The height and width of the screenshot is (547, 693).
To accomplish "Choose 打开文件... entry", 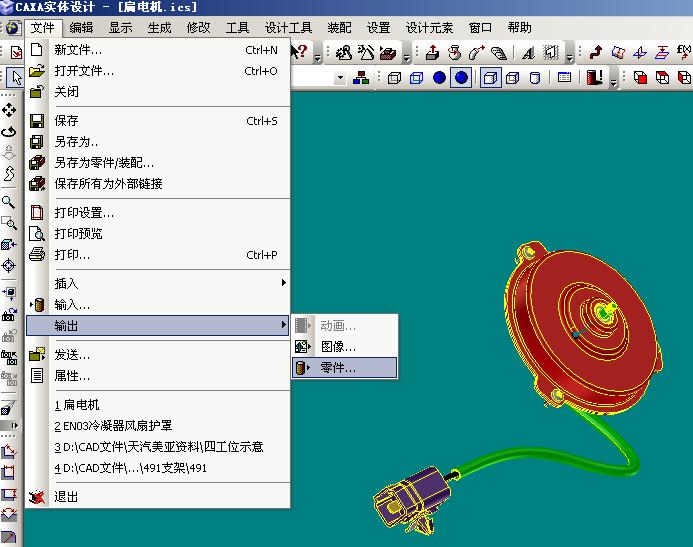I will click(157, 71).
